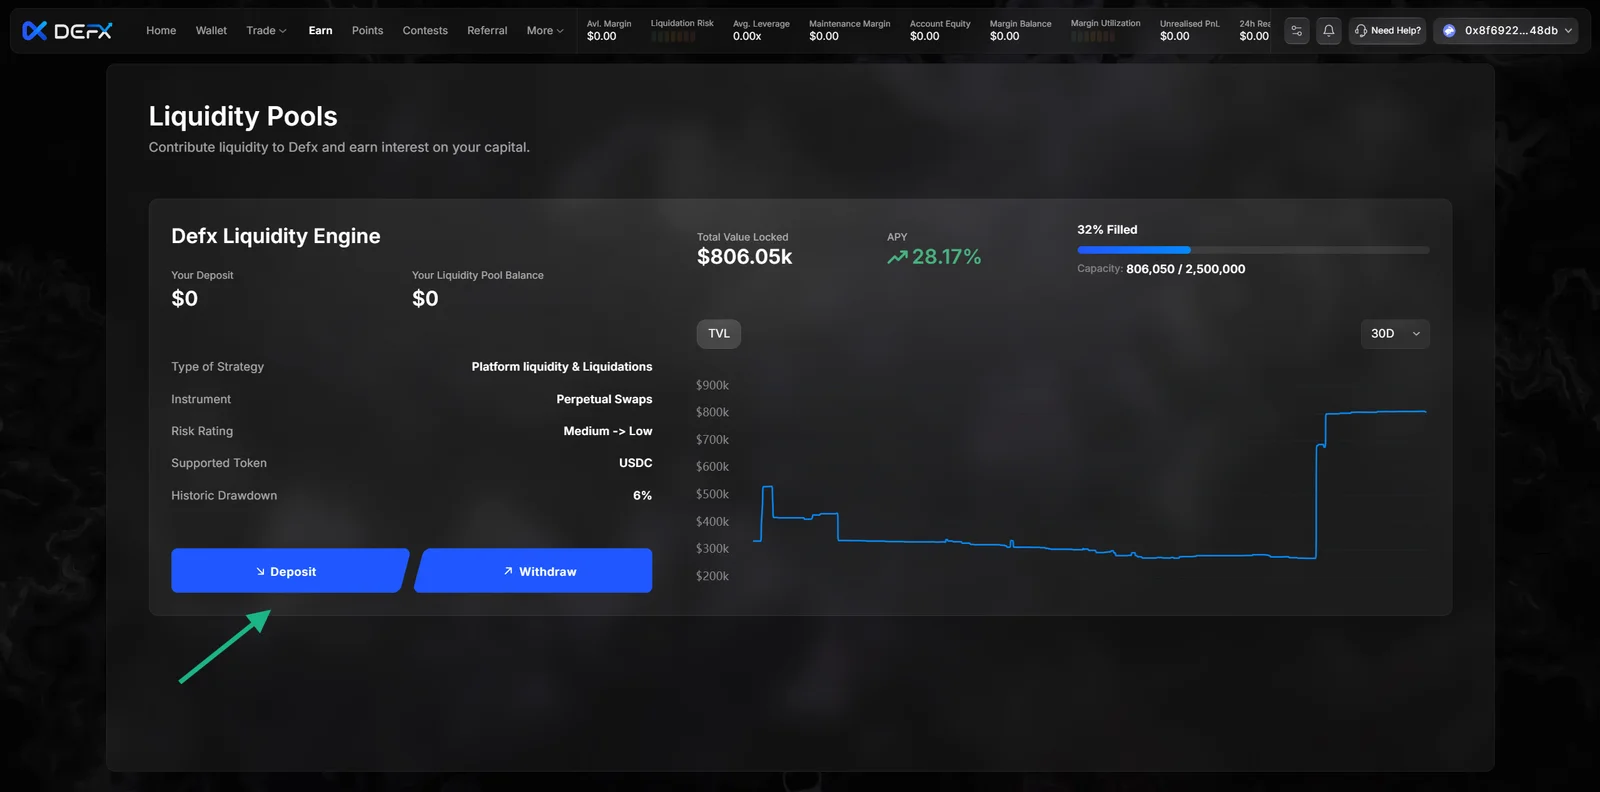Image resolution: width=1600 pixels, height=792 pixels.
Task: Click the Perpetual Swaps instrument value
Action: pos(604,399)
